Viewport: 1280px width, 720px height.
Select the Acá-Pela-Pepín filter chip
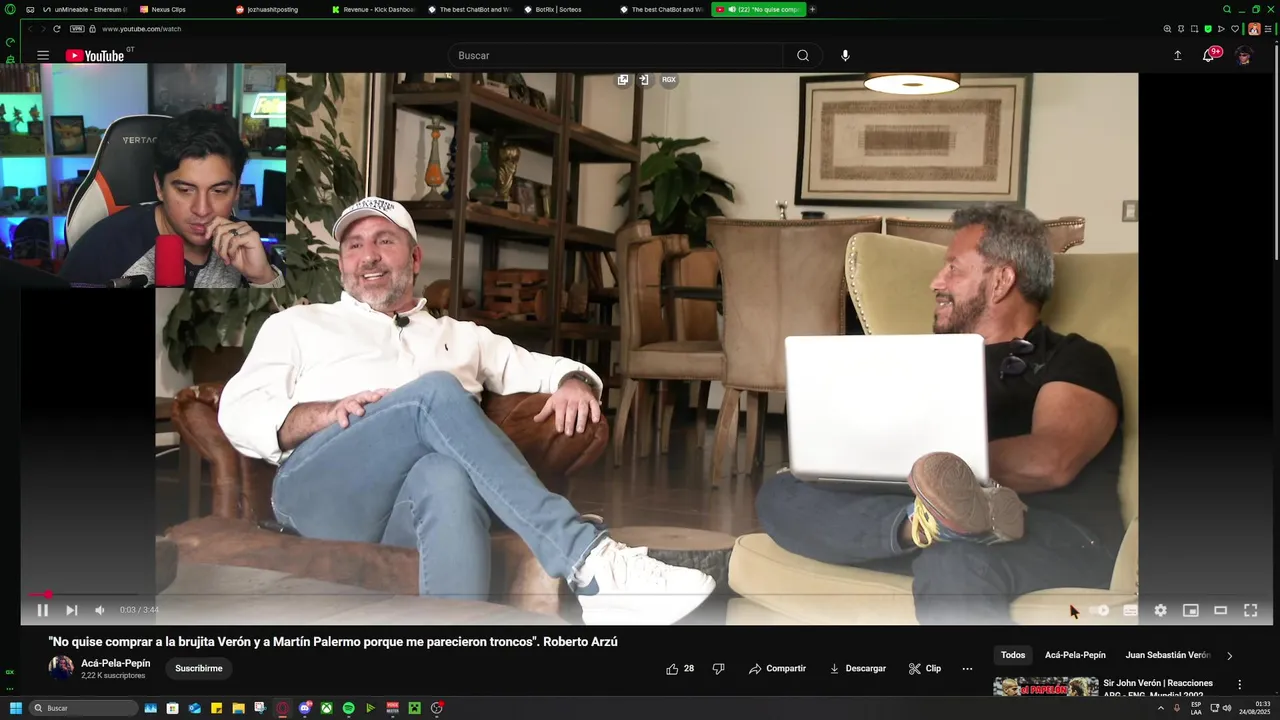(x=1075, y=655)
